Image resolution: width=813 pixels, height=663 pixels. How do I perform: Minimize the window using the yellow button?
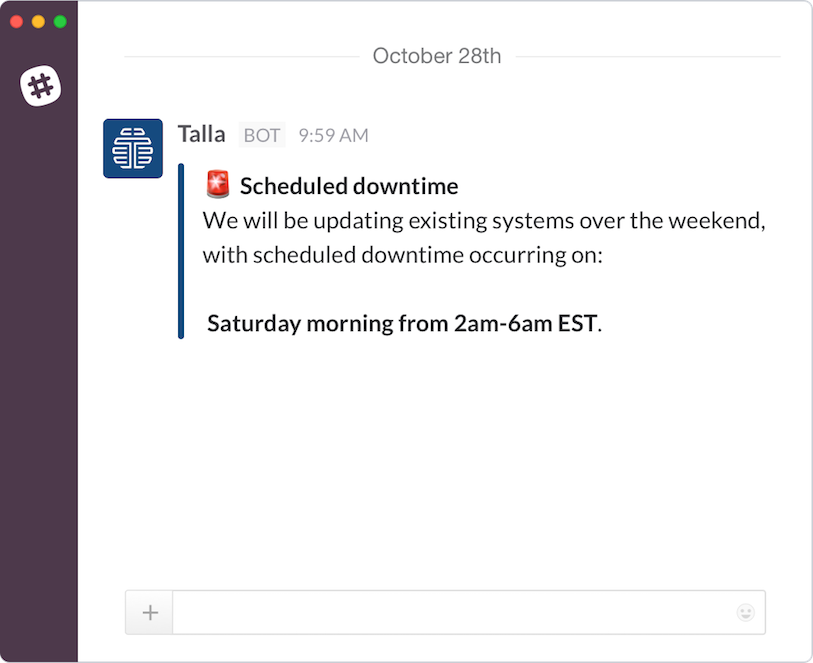pyautogui.click(x=38, y=21)
